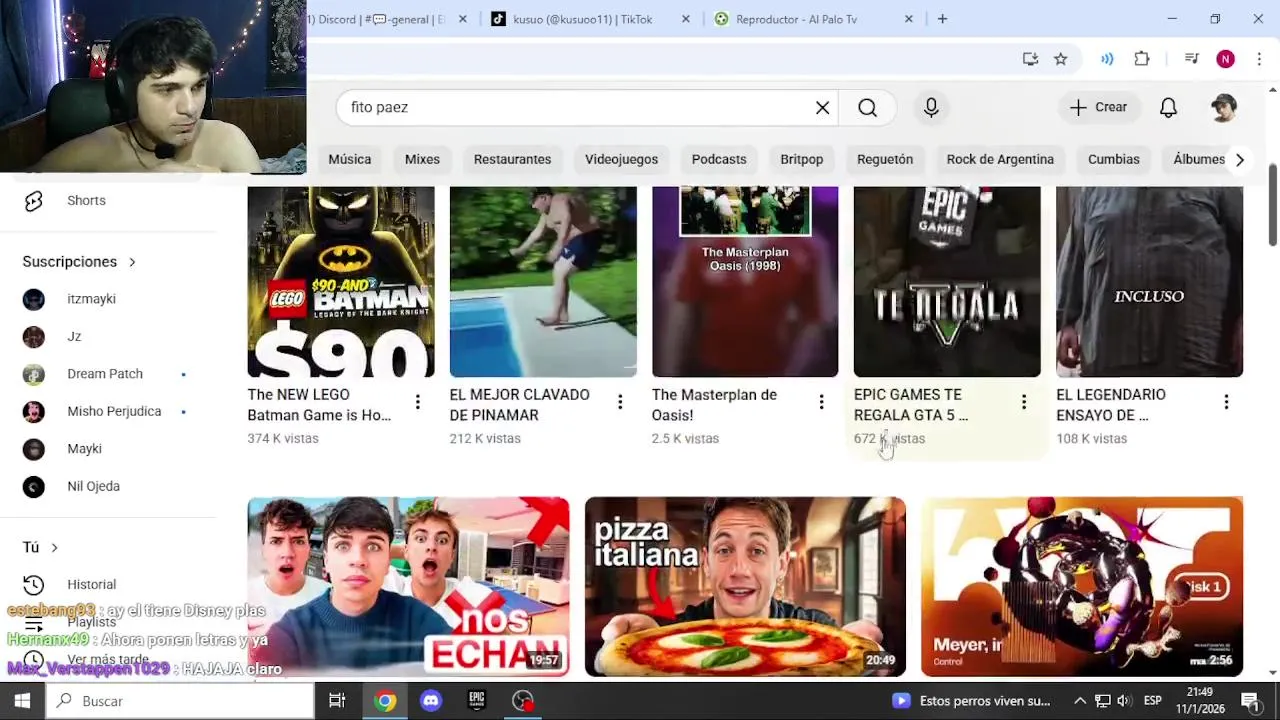
Task: Open Epic Games launcher from taskbar
Action: [x=477, y=701]
